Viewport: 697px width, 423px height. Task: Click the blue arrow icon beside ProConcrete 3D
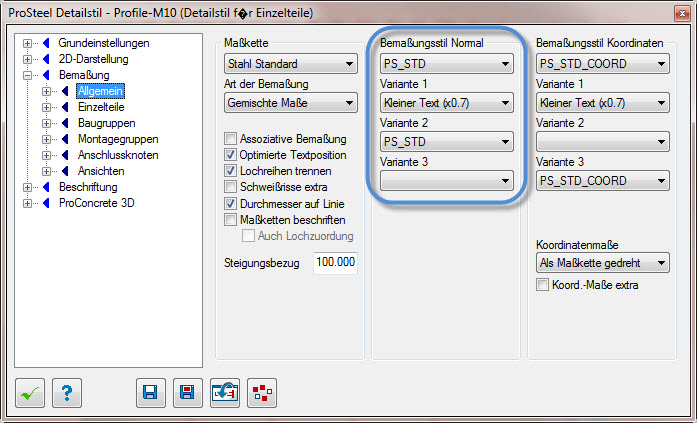pos(46,203)
